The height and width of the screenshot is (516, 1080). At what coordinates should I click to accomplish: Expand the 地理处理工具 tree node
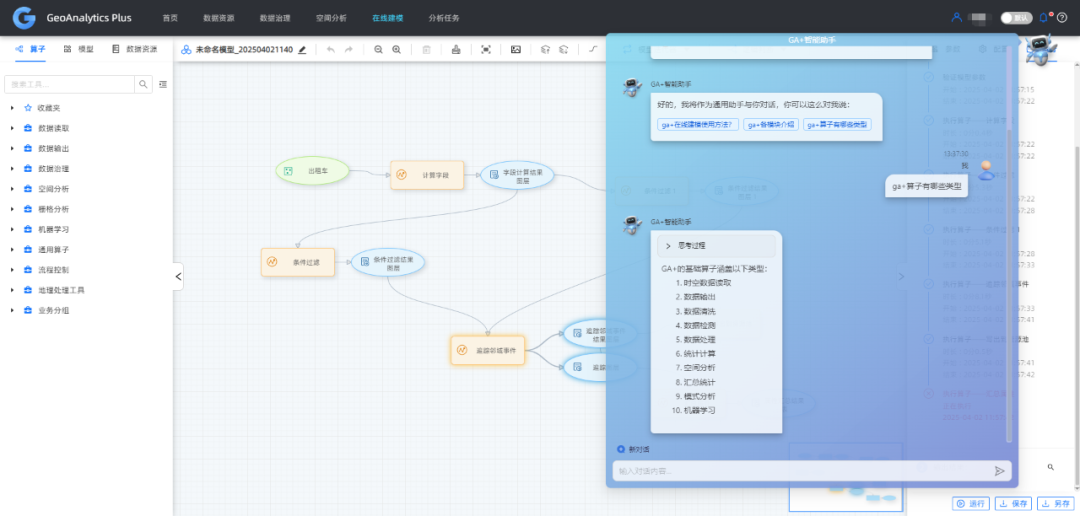click(x=12, y=290)
